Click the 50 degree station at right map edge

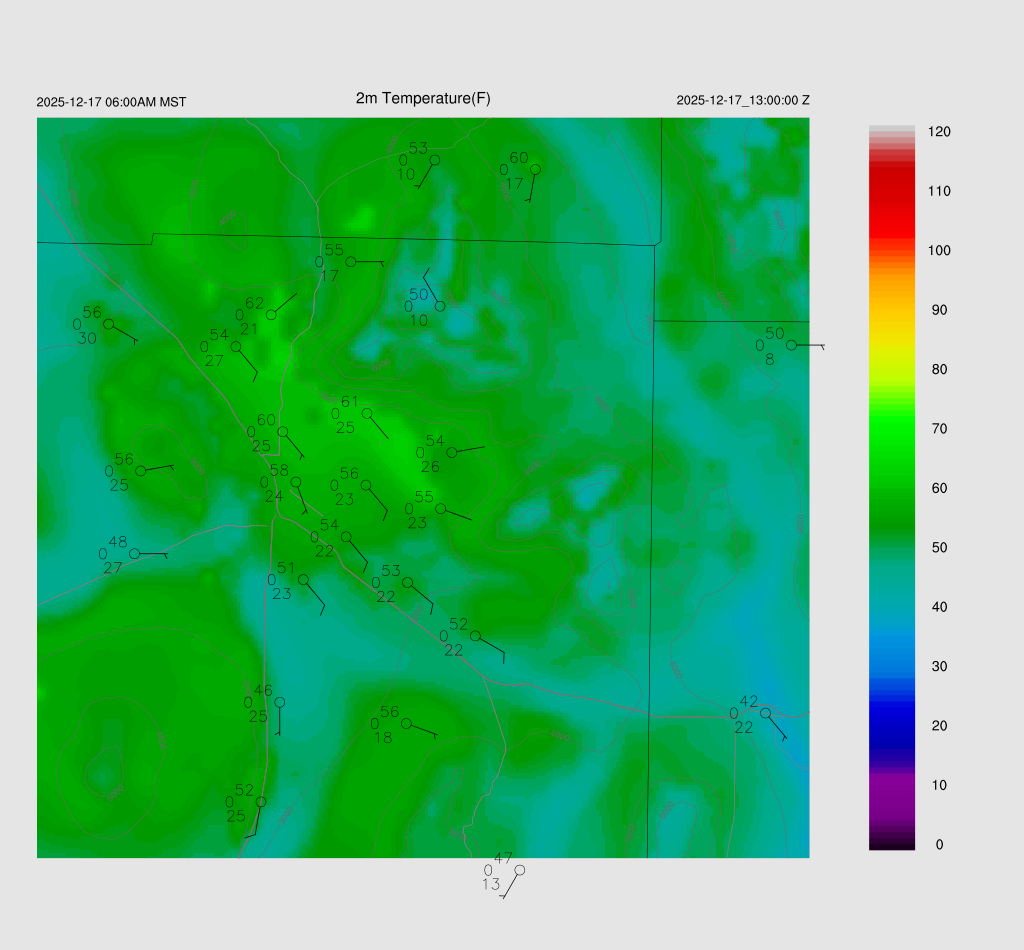coord(791,345)
